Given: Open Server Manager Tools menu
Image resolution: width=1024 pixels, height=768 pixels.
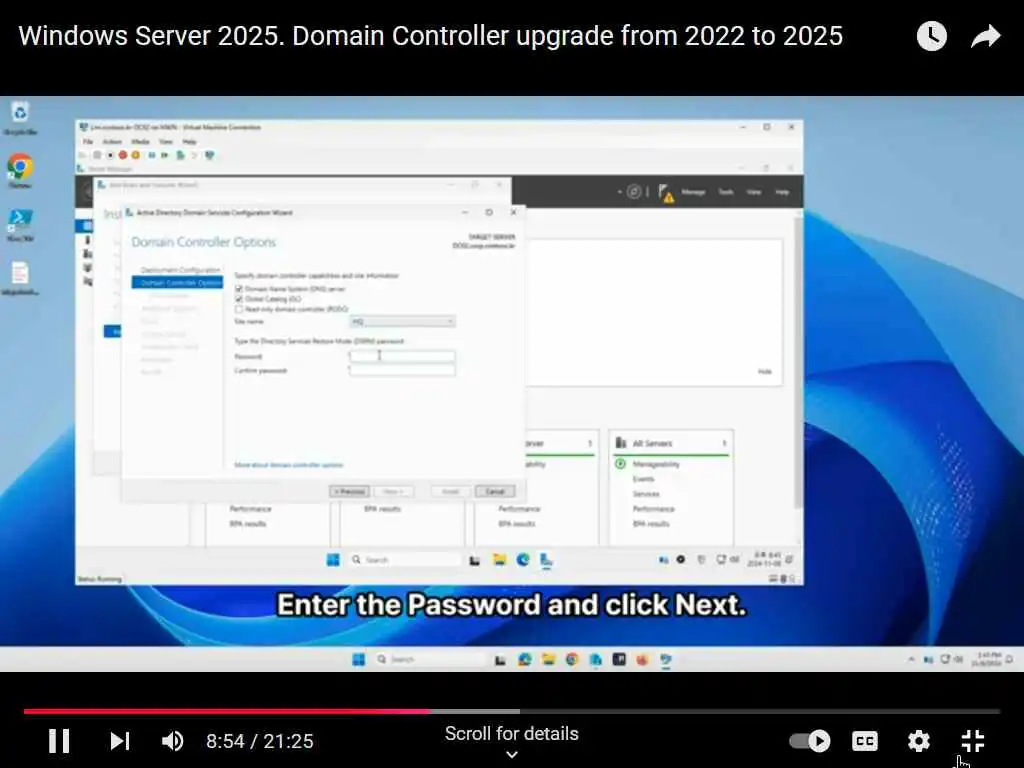Looking at the screenshot, I should (x=726, y=192).
